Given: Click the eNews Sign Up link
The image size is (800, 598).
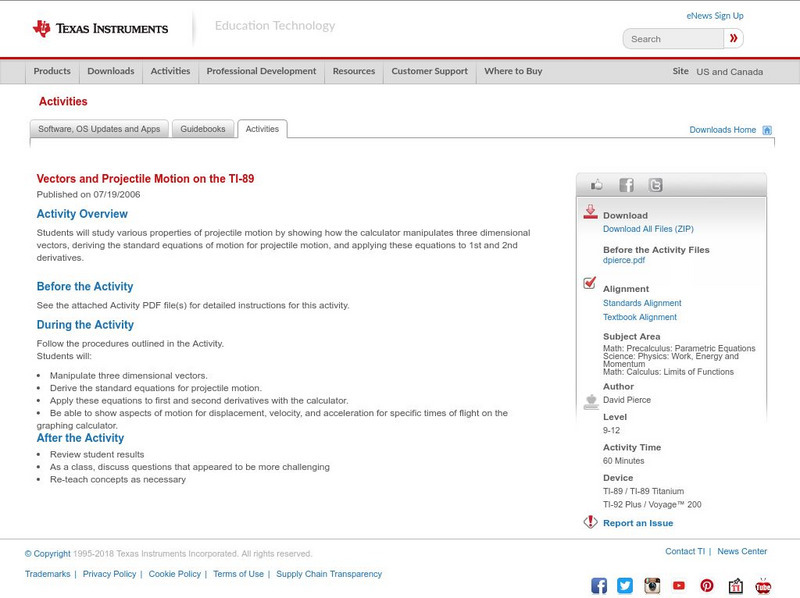Looking at the screenshot, I should click(x=715, y=16).
